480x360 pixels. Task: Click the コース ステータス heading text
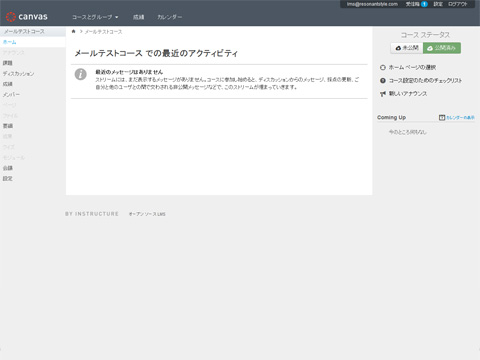pyautogui.click(x=425, y=35)
